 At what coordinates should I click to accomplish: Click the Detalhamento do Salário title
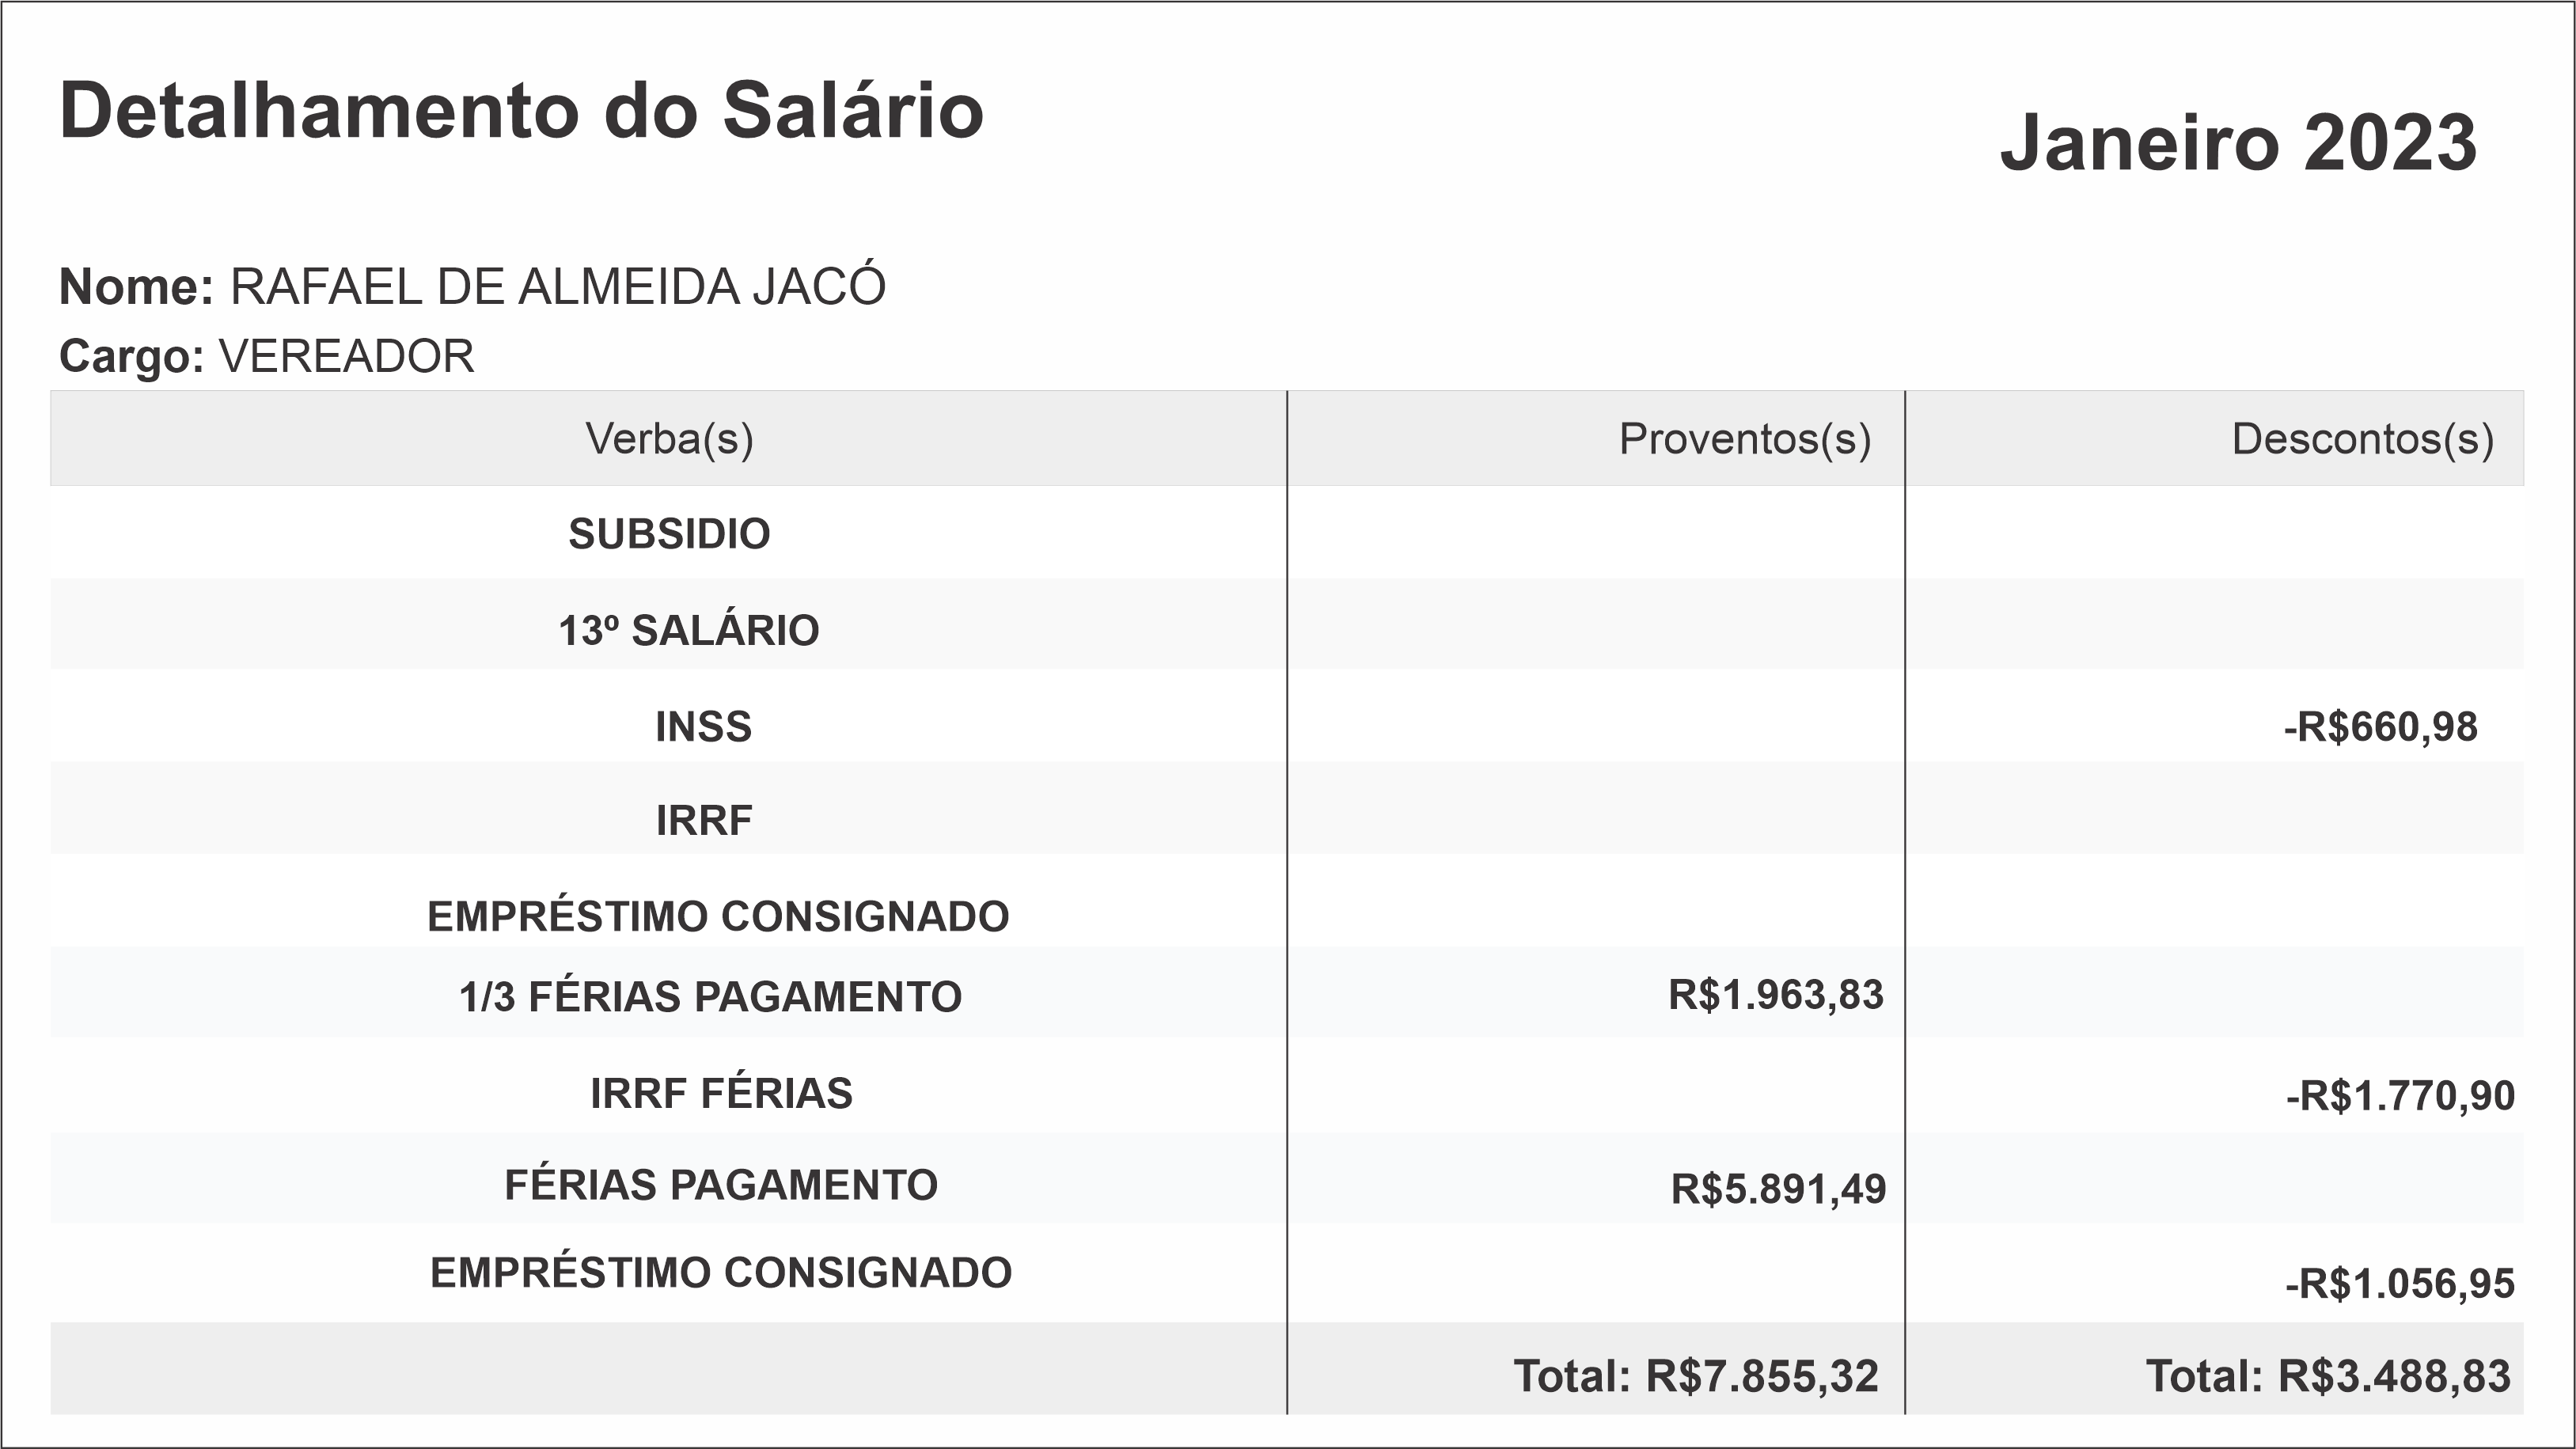pyautogui.click(x=521, y=111)
